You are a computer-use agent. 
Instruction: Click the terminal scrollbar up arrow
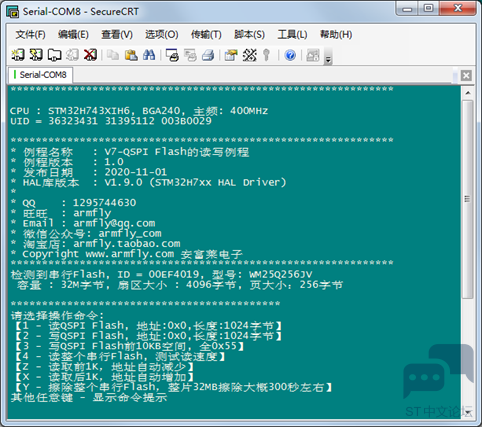(468, 93)
